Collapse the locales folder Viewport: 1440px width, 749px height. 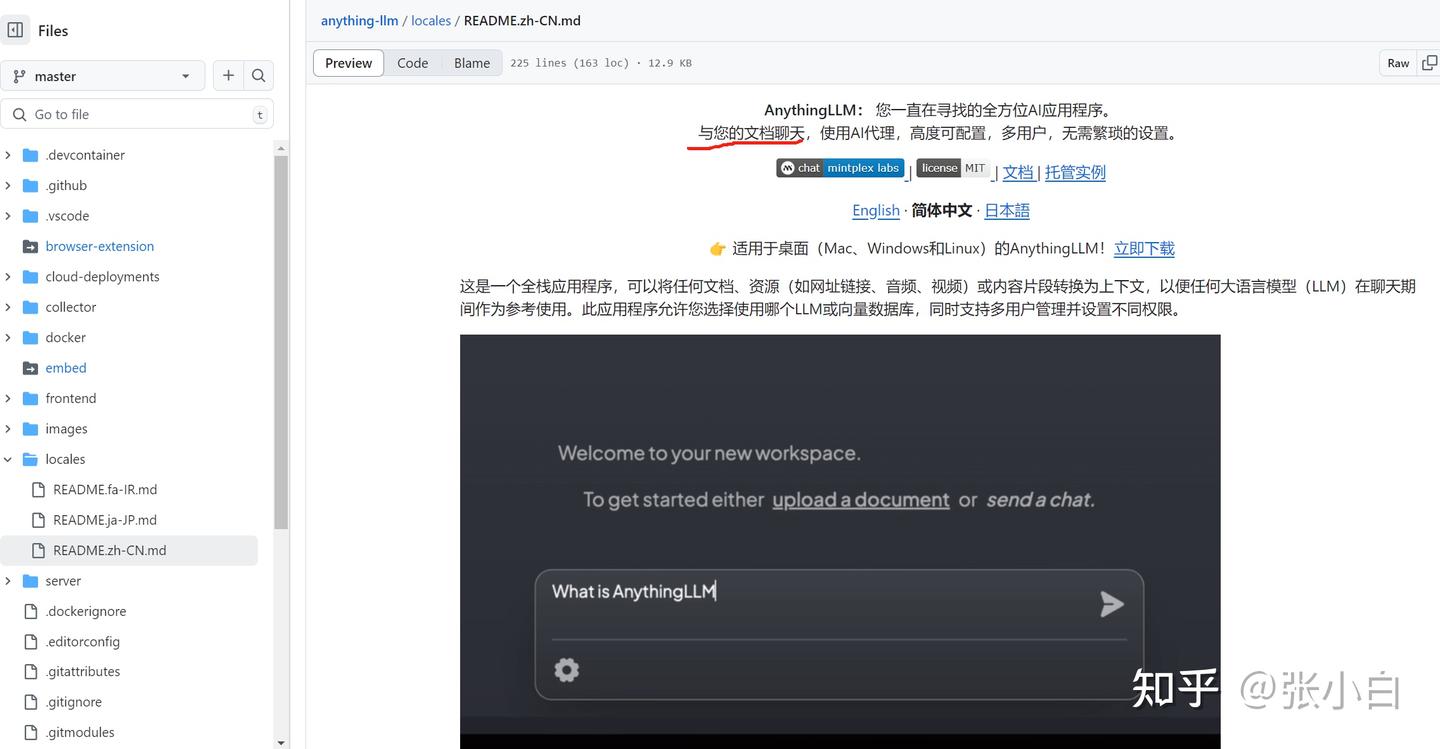click(x=8, y=459)
